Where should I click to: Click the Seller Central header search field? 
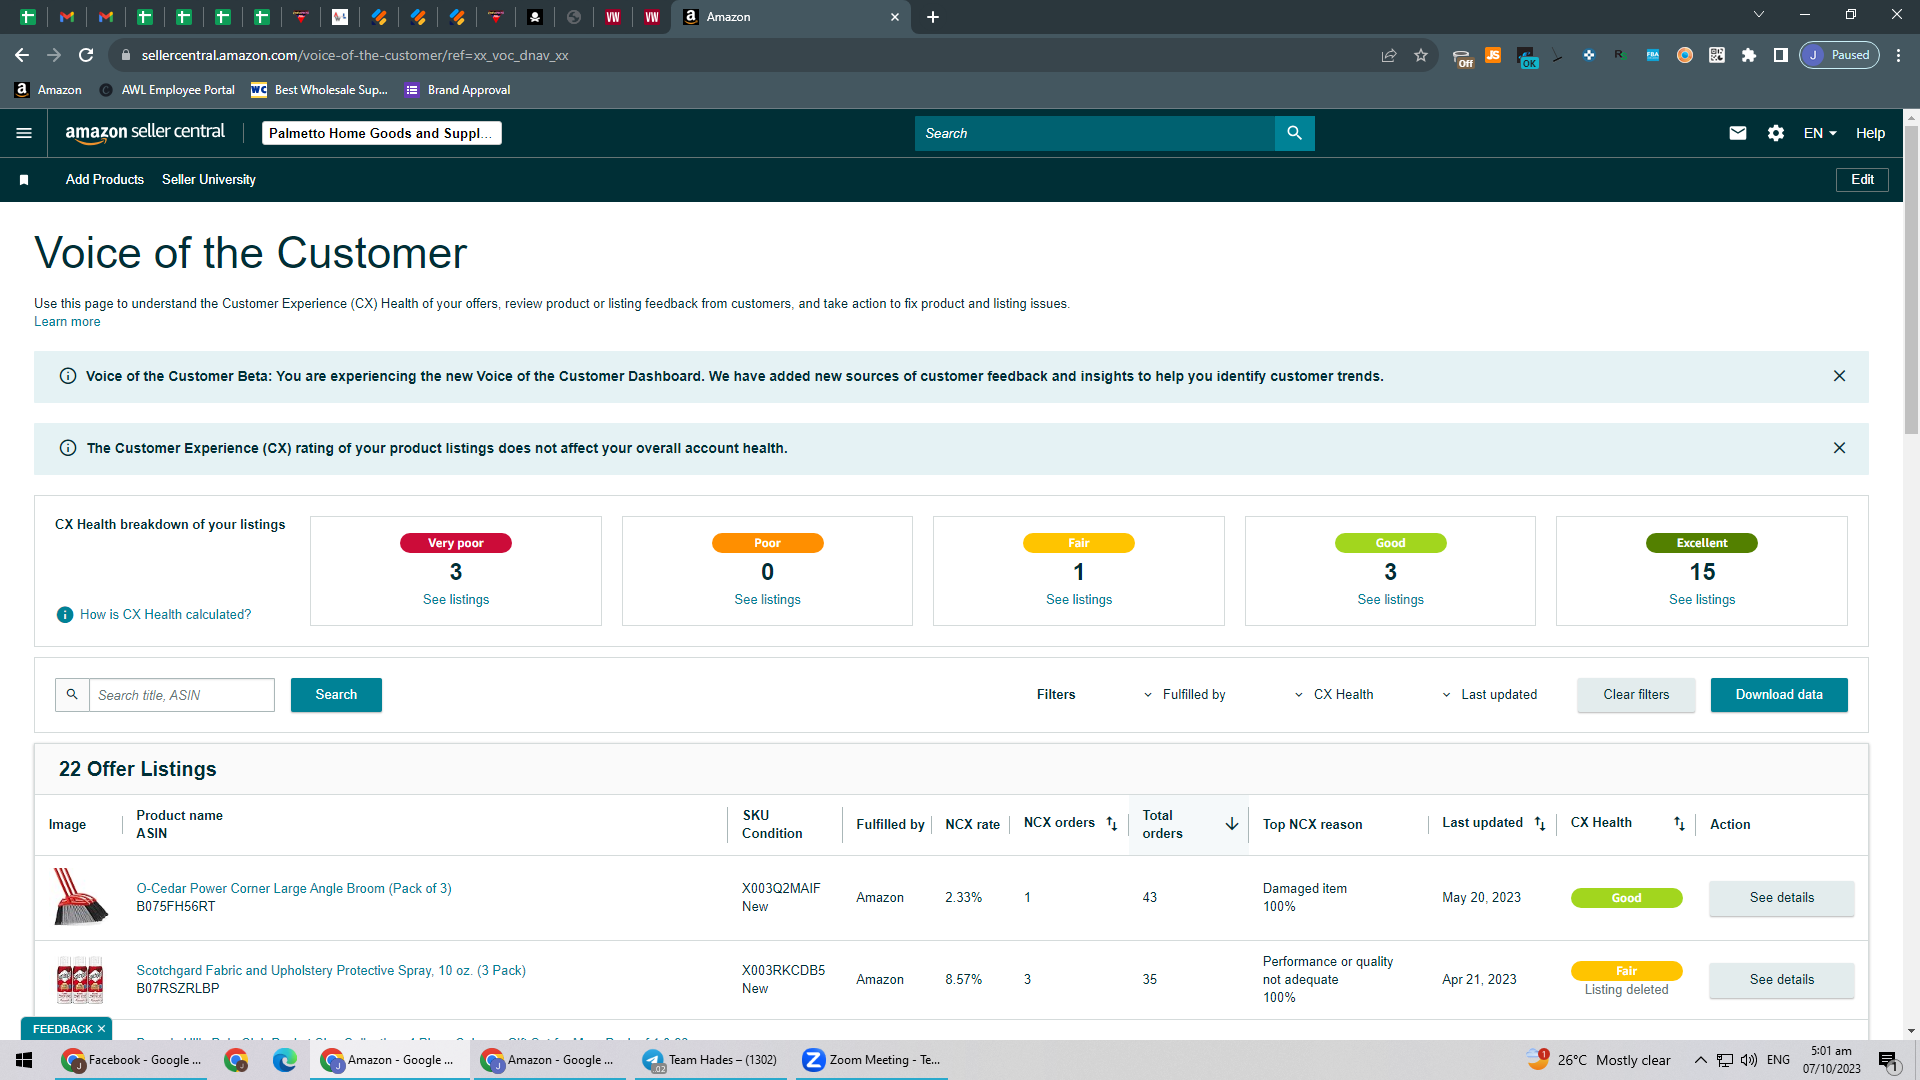[x=1095, y=133]
